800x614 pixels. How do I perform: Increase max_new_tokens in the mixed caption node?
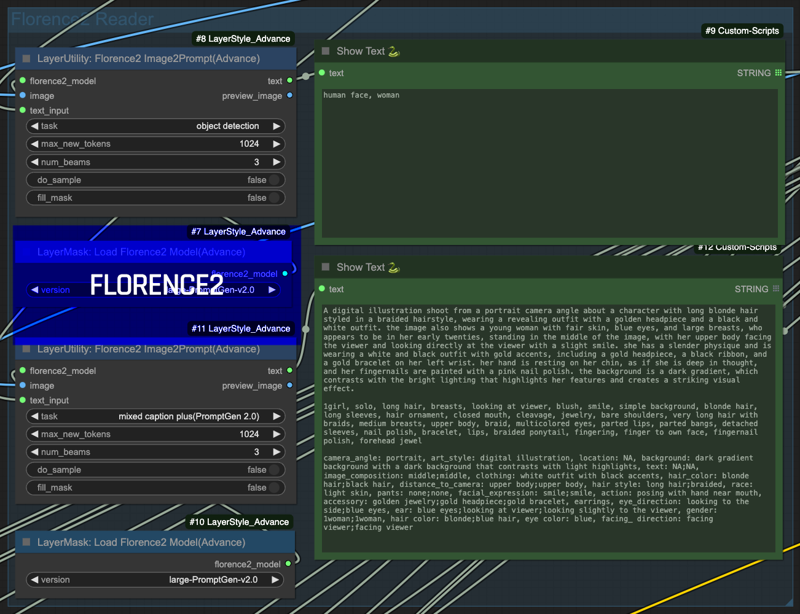pyautogui.click(x=277, y=434)
